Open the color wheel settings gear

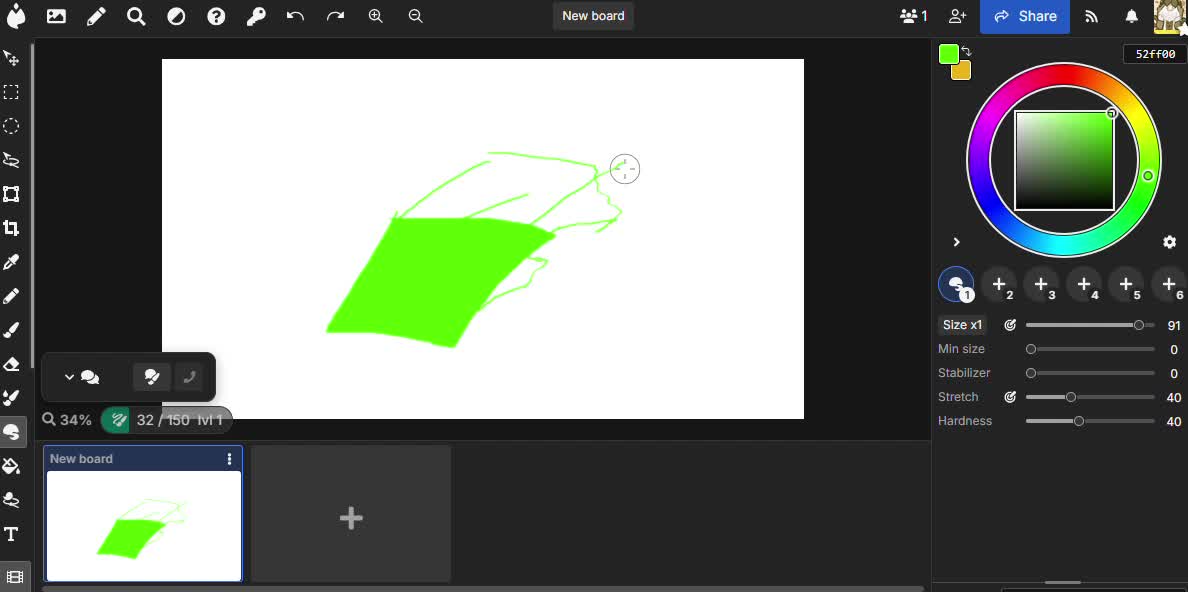1170,242
